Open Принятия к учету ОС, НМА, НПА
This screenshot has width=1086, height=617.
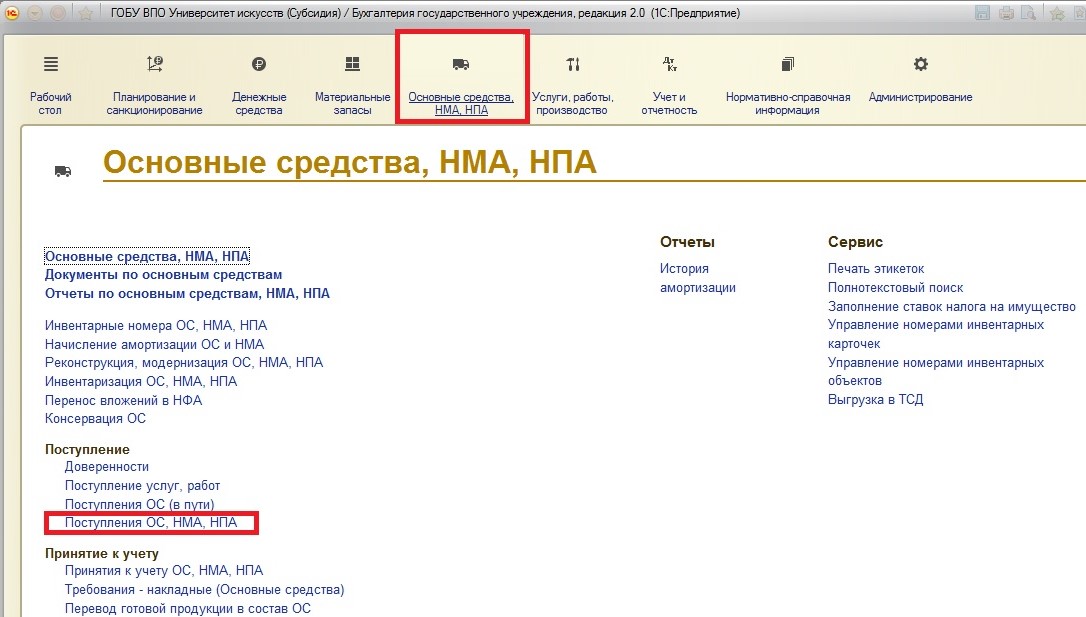[x=164, y=570]
